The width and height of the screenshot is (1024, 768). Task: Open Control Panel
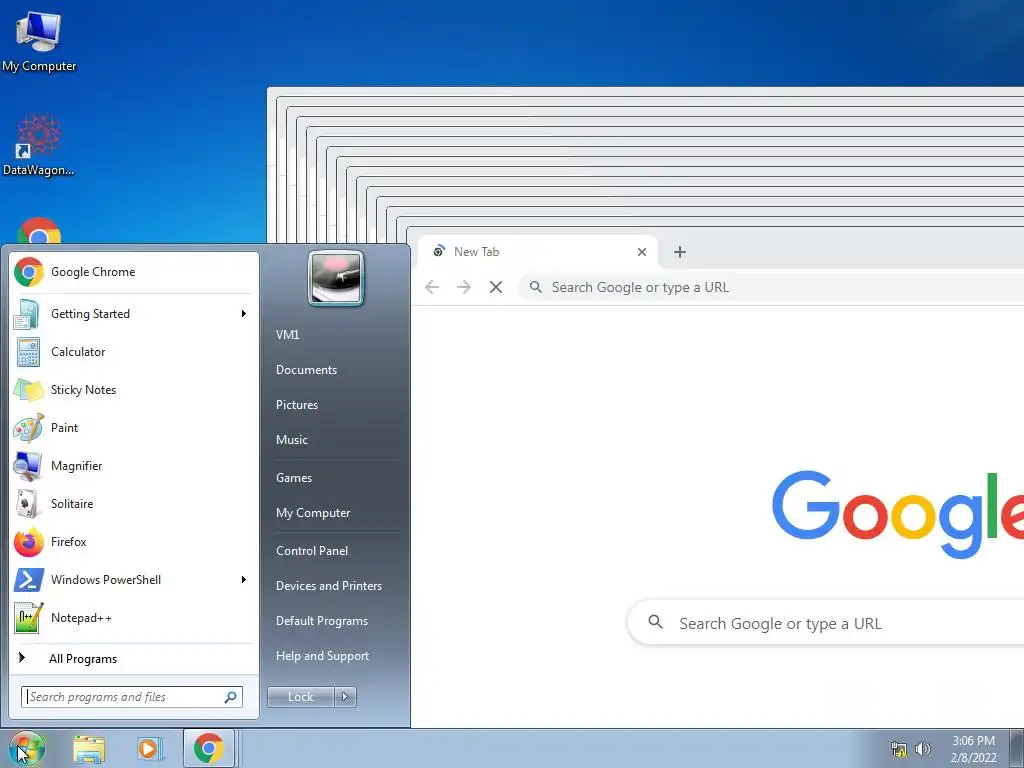312,551
